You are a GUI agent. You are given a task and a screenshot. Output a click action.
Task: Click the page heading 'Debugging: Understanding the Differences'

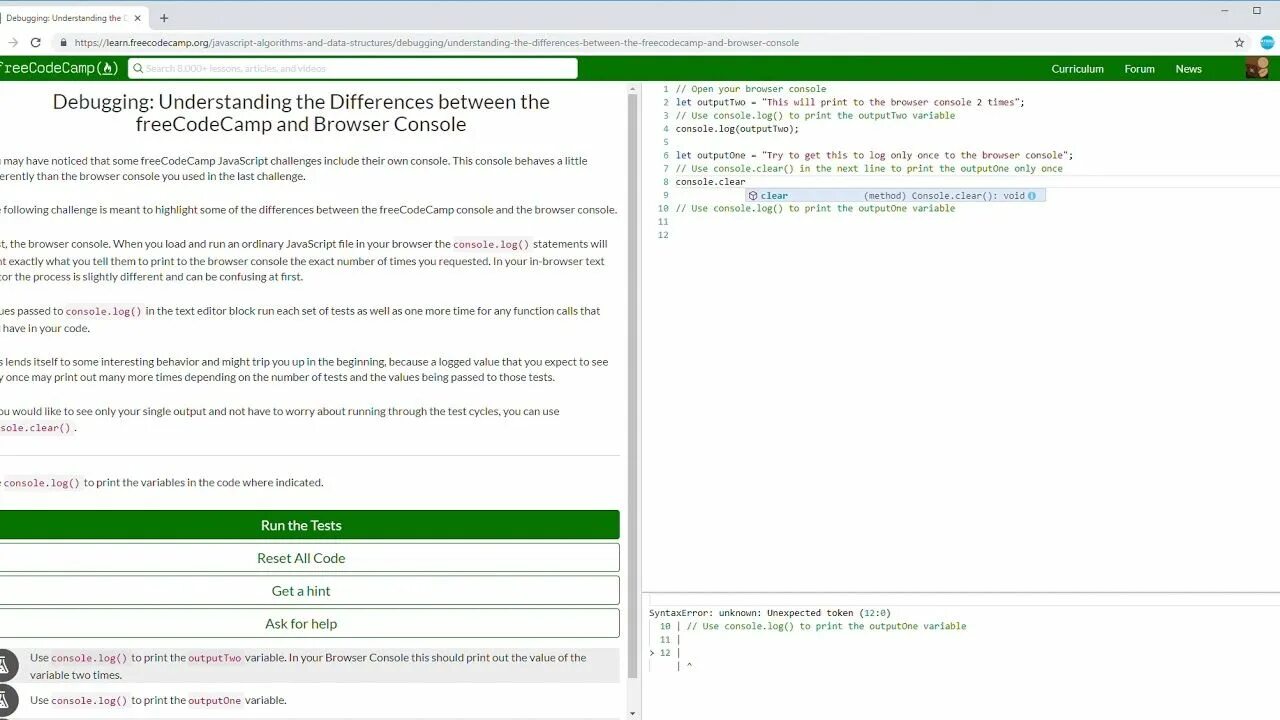(x=301, y=113)
